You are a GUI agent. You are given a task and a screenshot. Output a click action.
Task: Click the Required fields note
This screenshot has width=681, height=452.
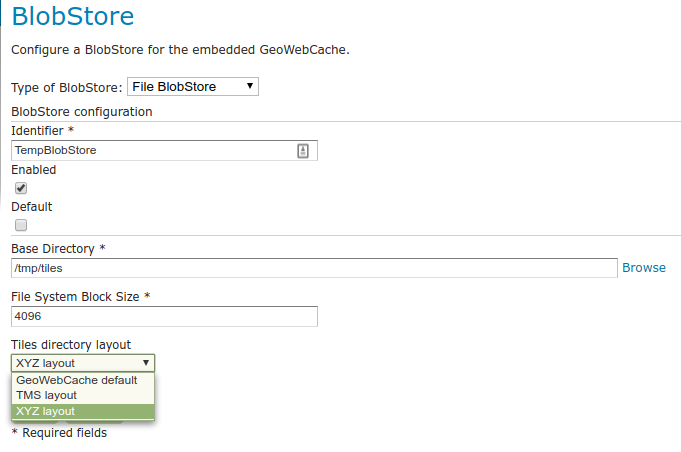coord(59,433)
